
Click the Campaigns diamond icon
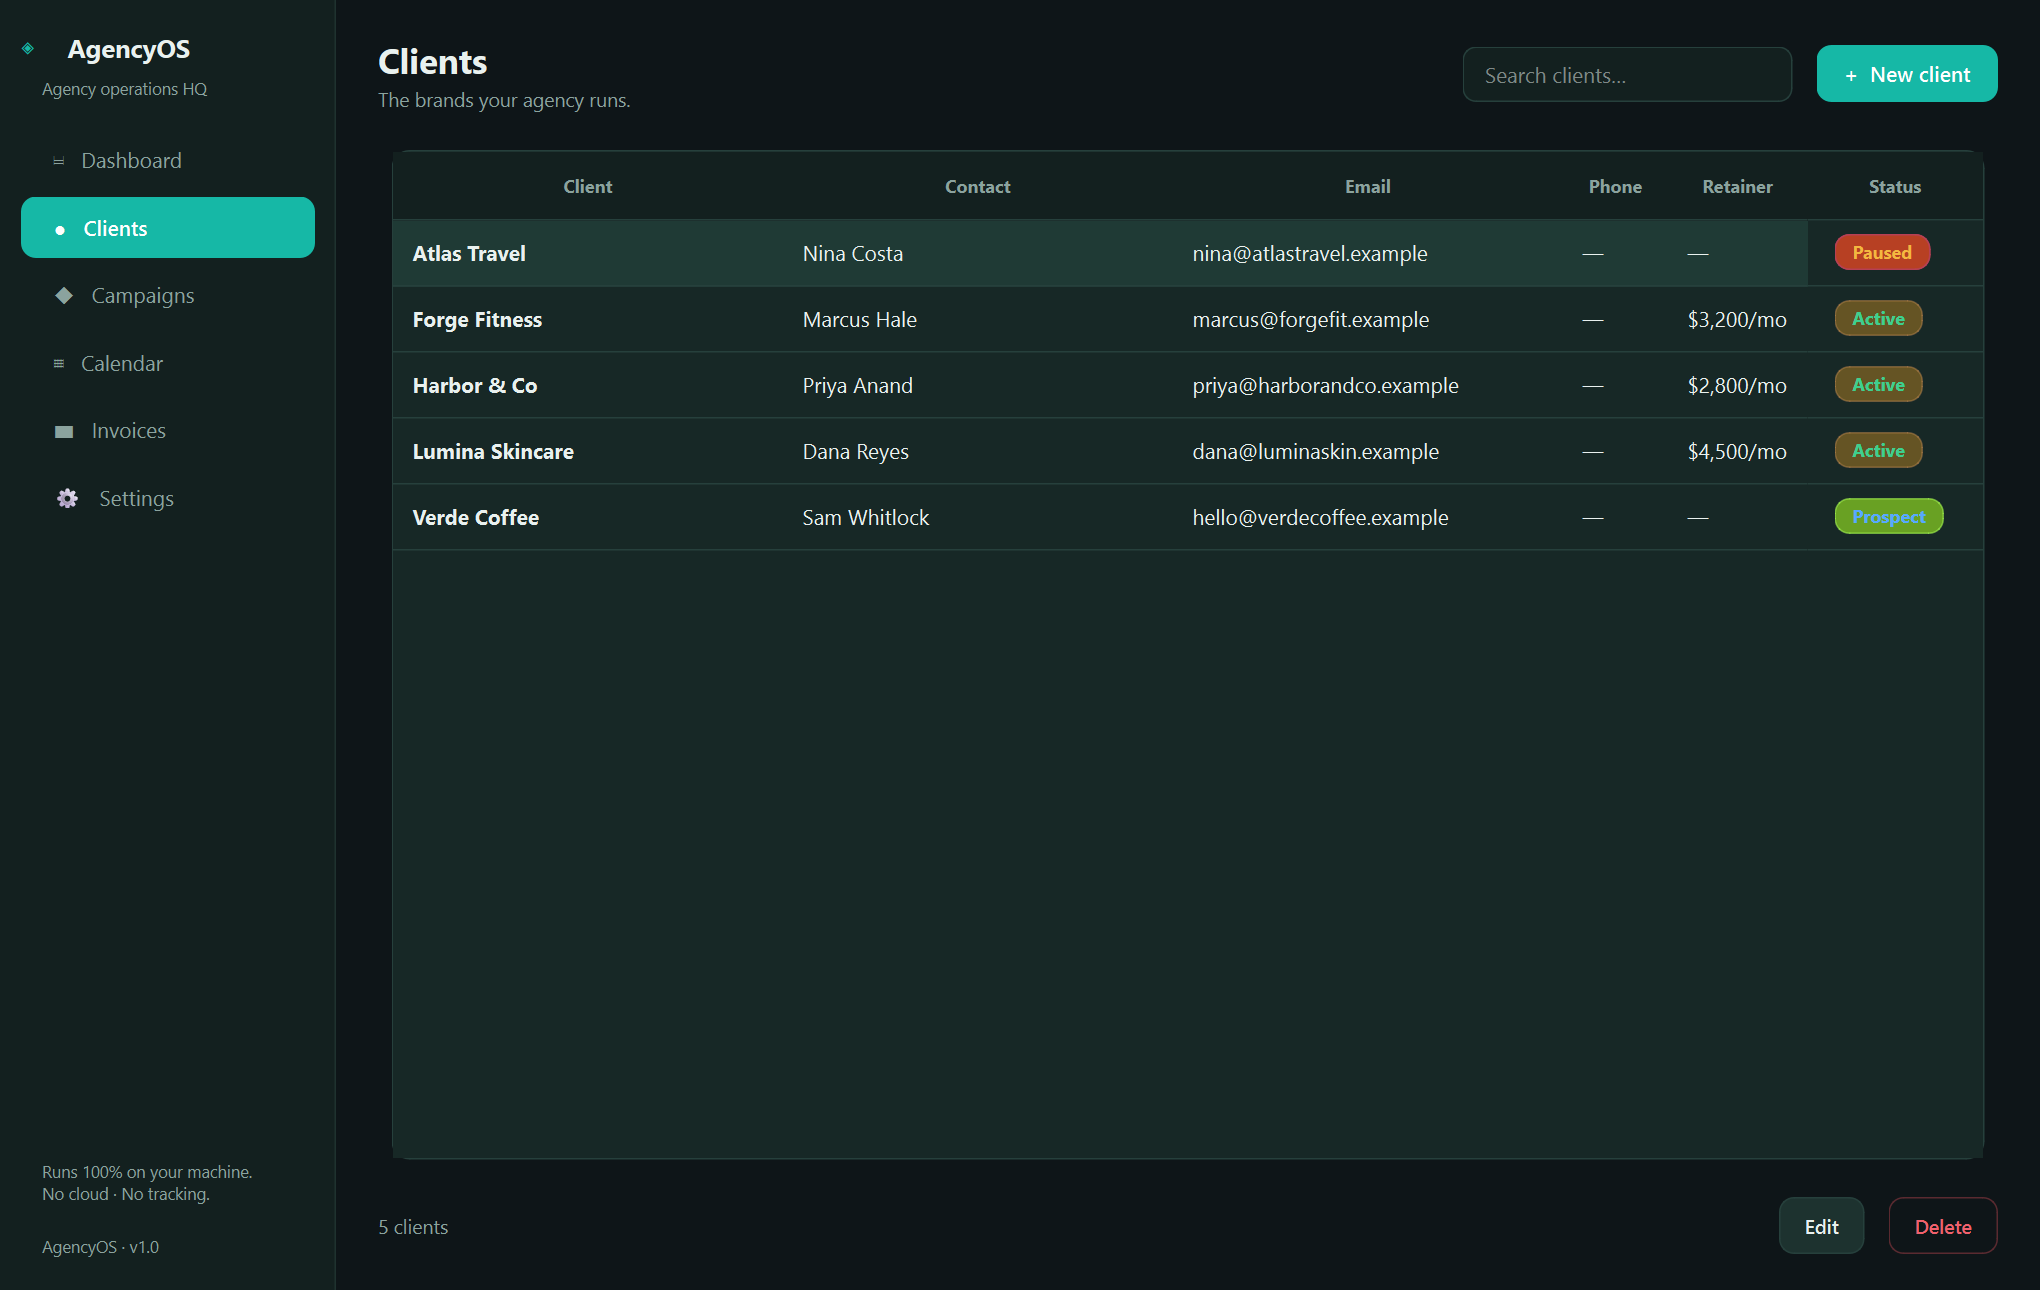click(64, 296)
